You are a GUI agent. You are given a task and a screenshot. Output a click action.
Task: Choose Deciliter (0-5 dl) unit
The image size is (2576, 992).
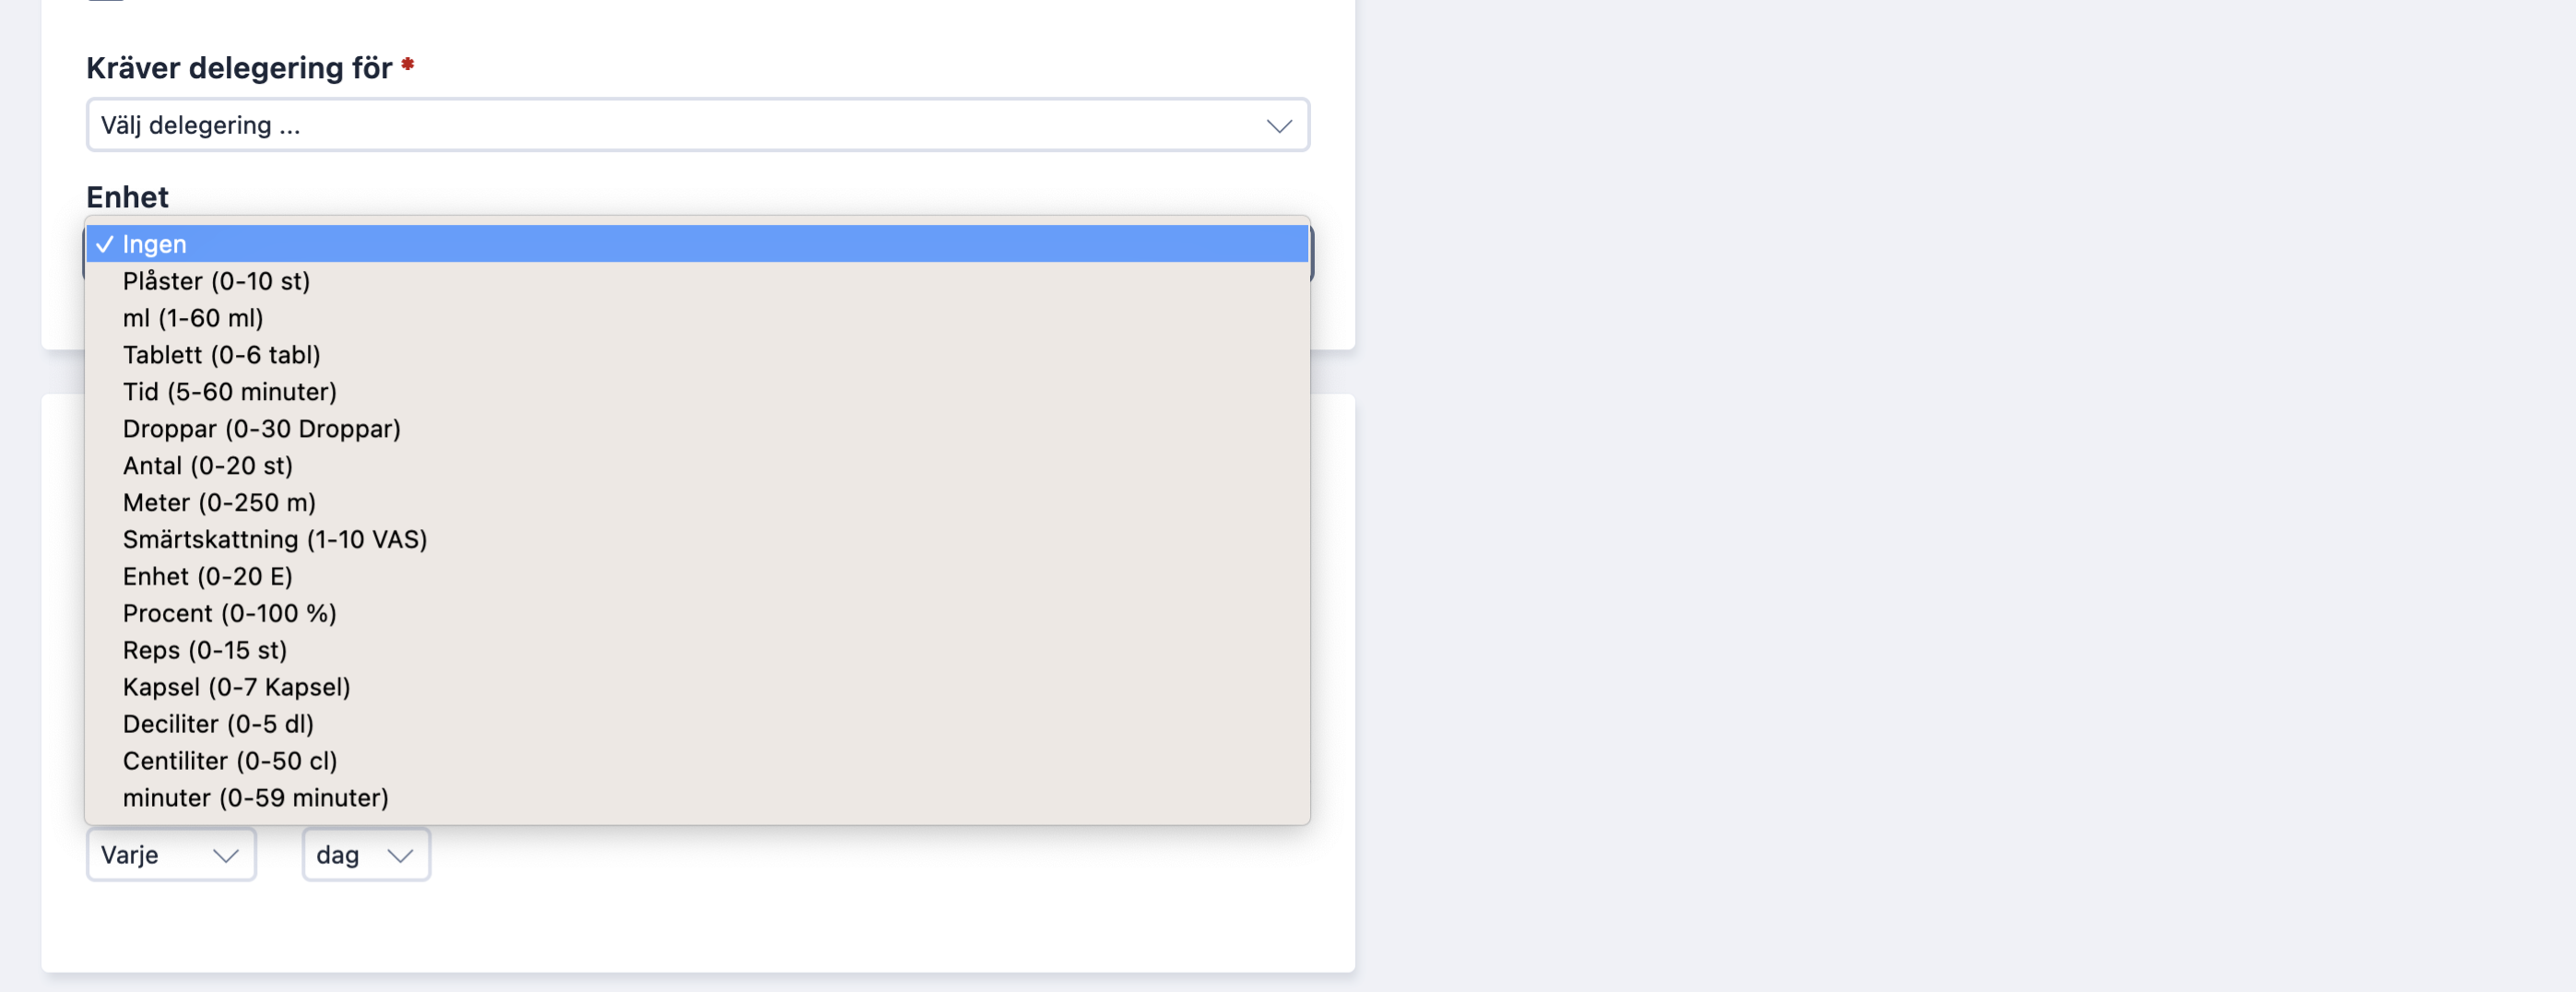[x=698, y=724]
